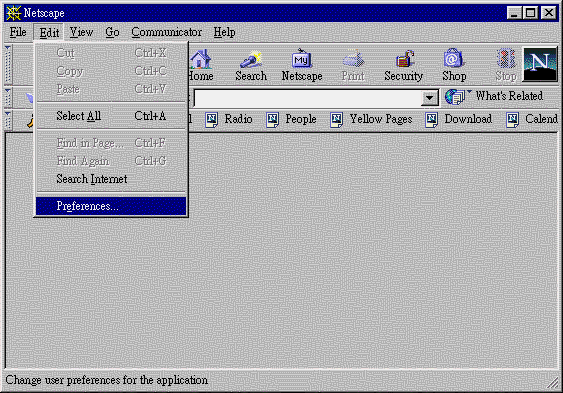This screenshot has height=393, width=563.
Task: Open the Download personal toolbar link
Action: 458,119
